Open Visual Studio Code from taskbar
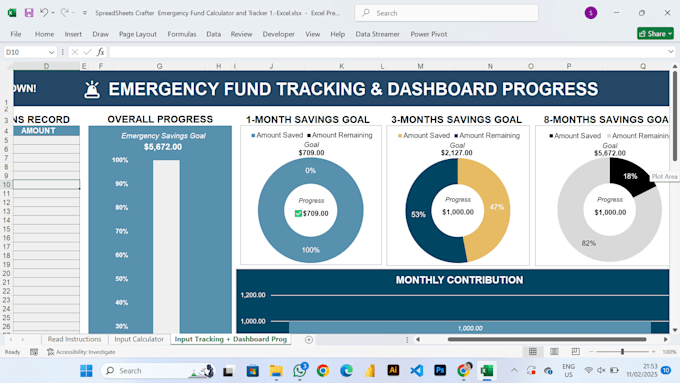 point(416,370)
